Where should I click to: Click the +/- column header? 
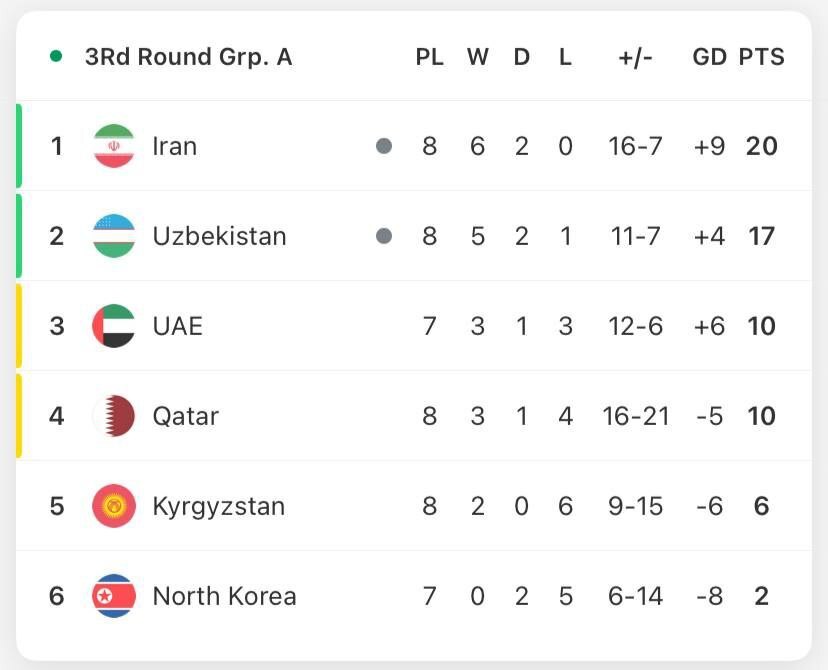(634, 57)
